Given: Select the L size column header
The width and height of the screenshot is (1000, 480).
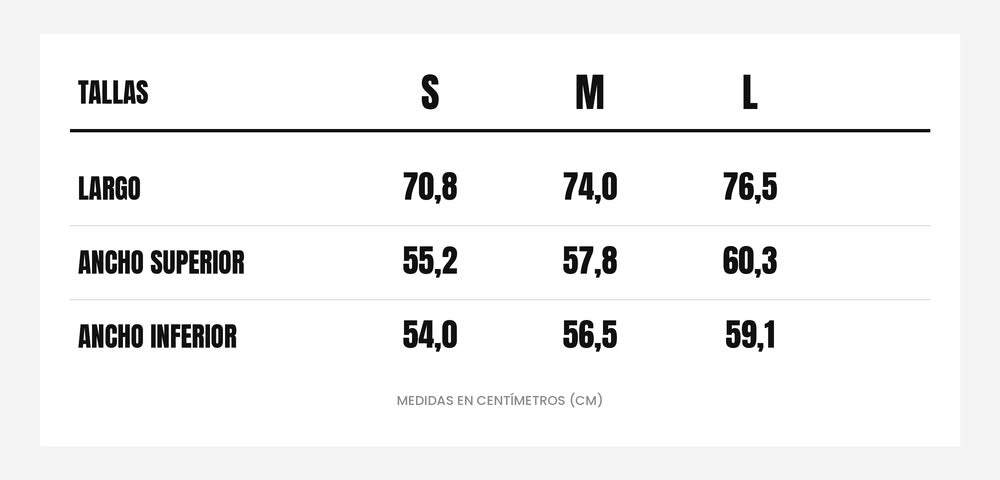Looking at the screenshot, I should pos(750,93).
